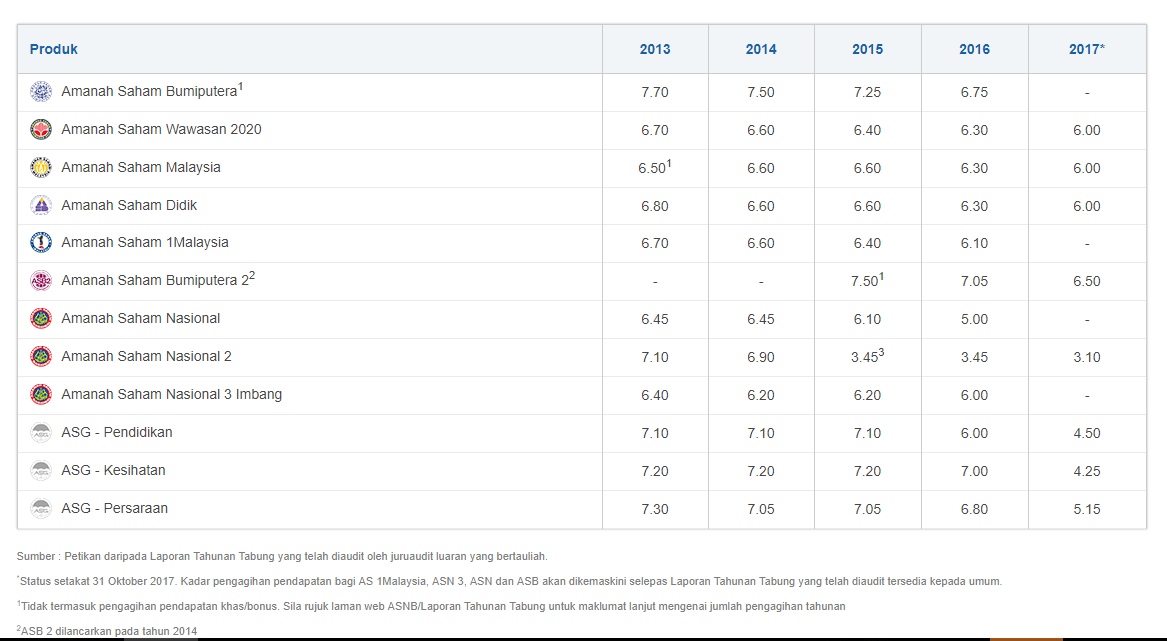Click the ASG - Persaraan name
The width and height of the screenshot is (1167, 641).
pyautogui.click(x=115, y=508)
